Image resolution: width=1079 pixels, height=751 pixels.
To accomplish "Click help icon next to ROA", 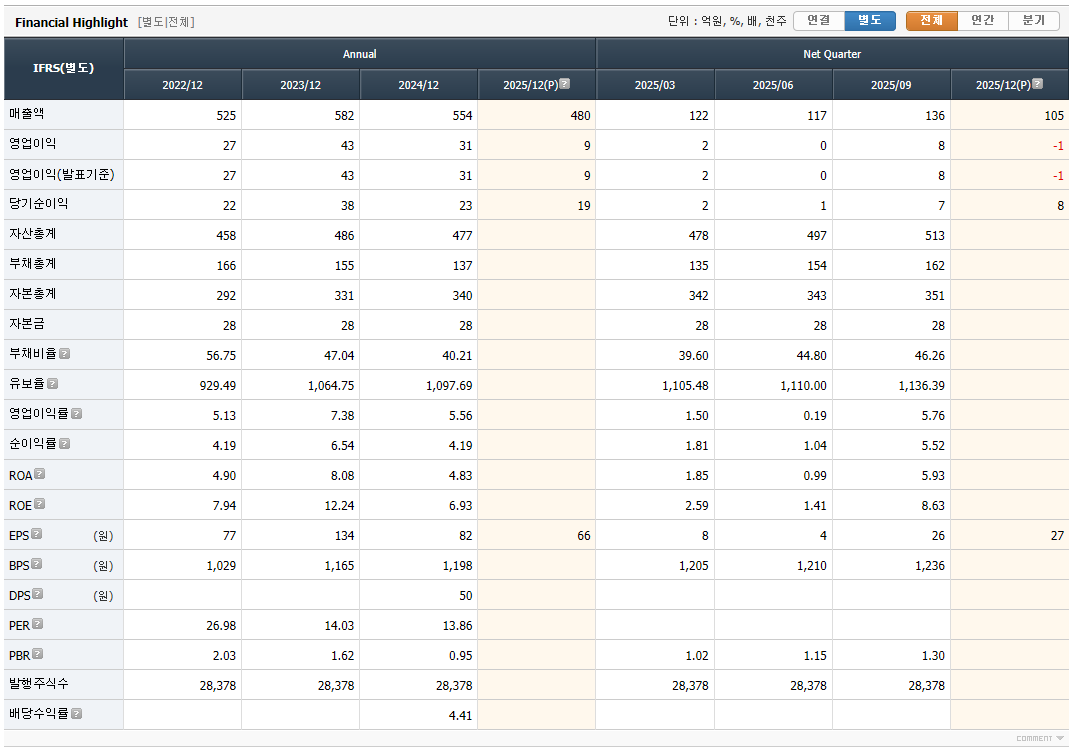I will coord(40,474).
